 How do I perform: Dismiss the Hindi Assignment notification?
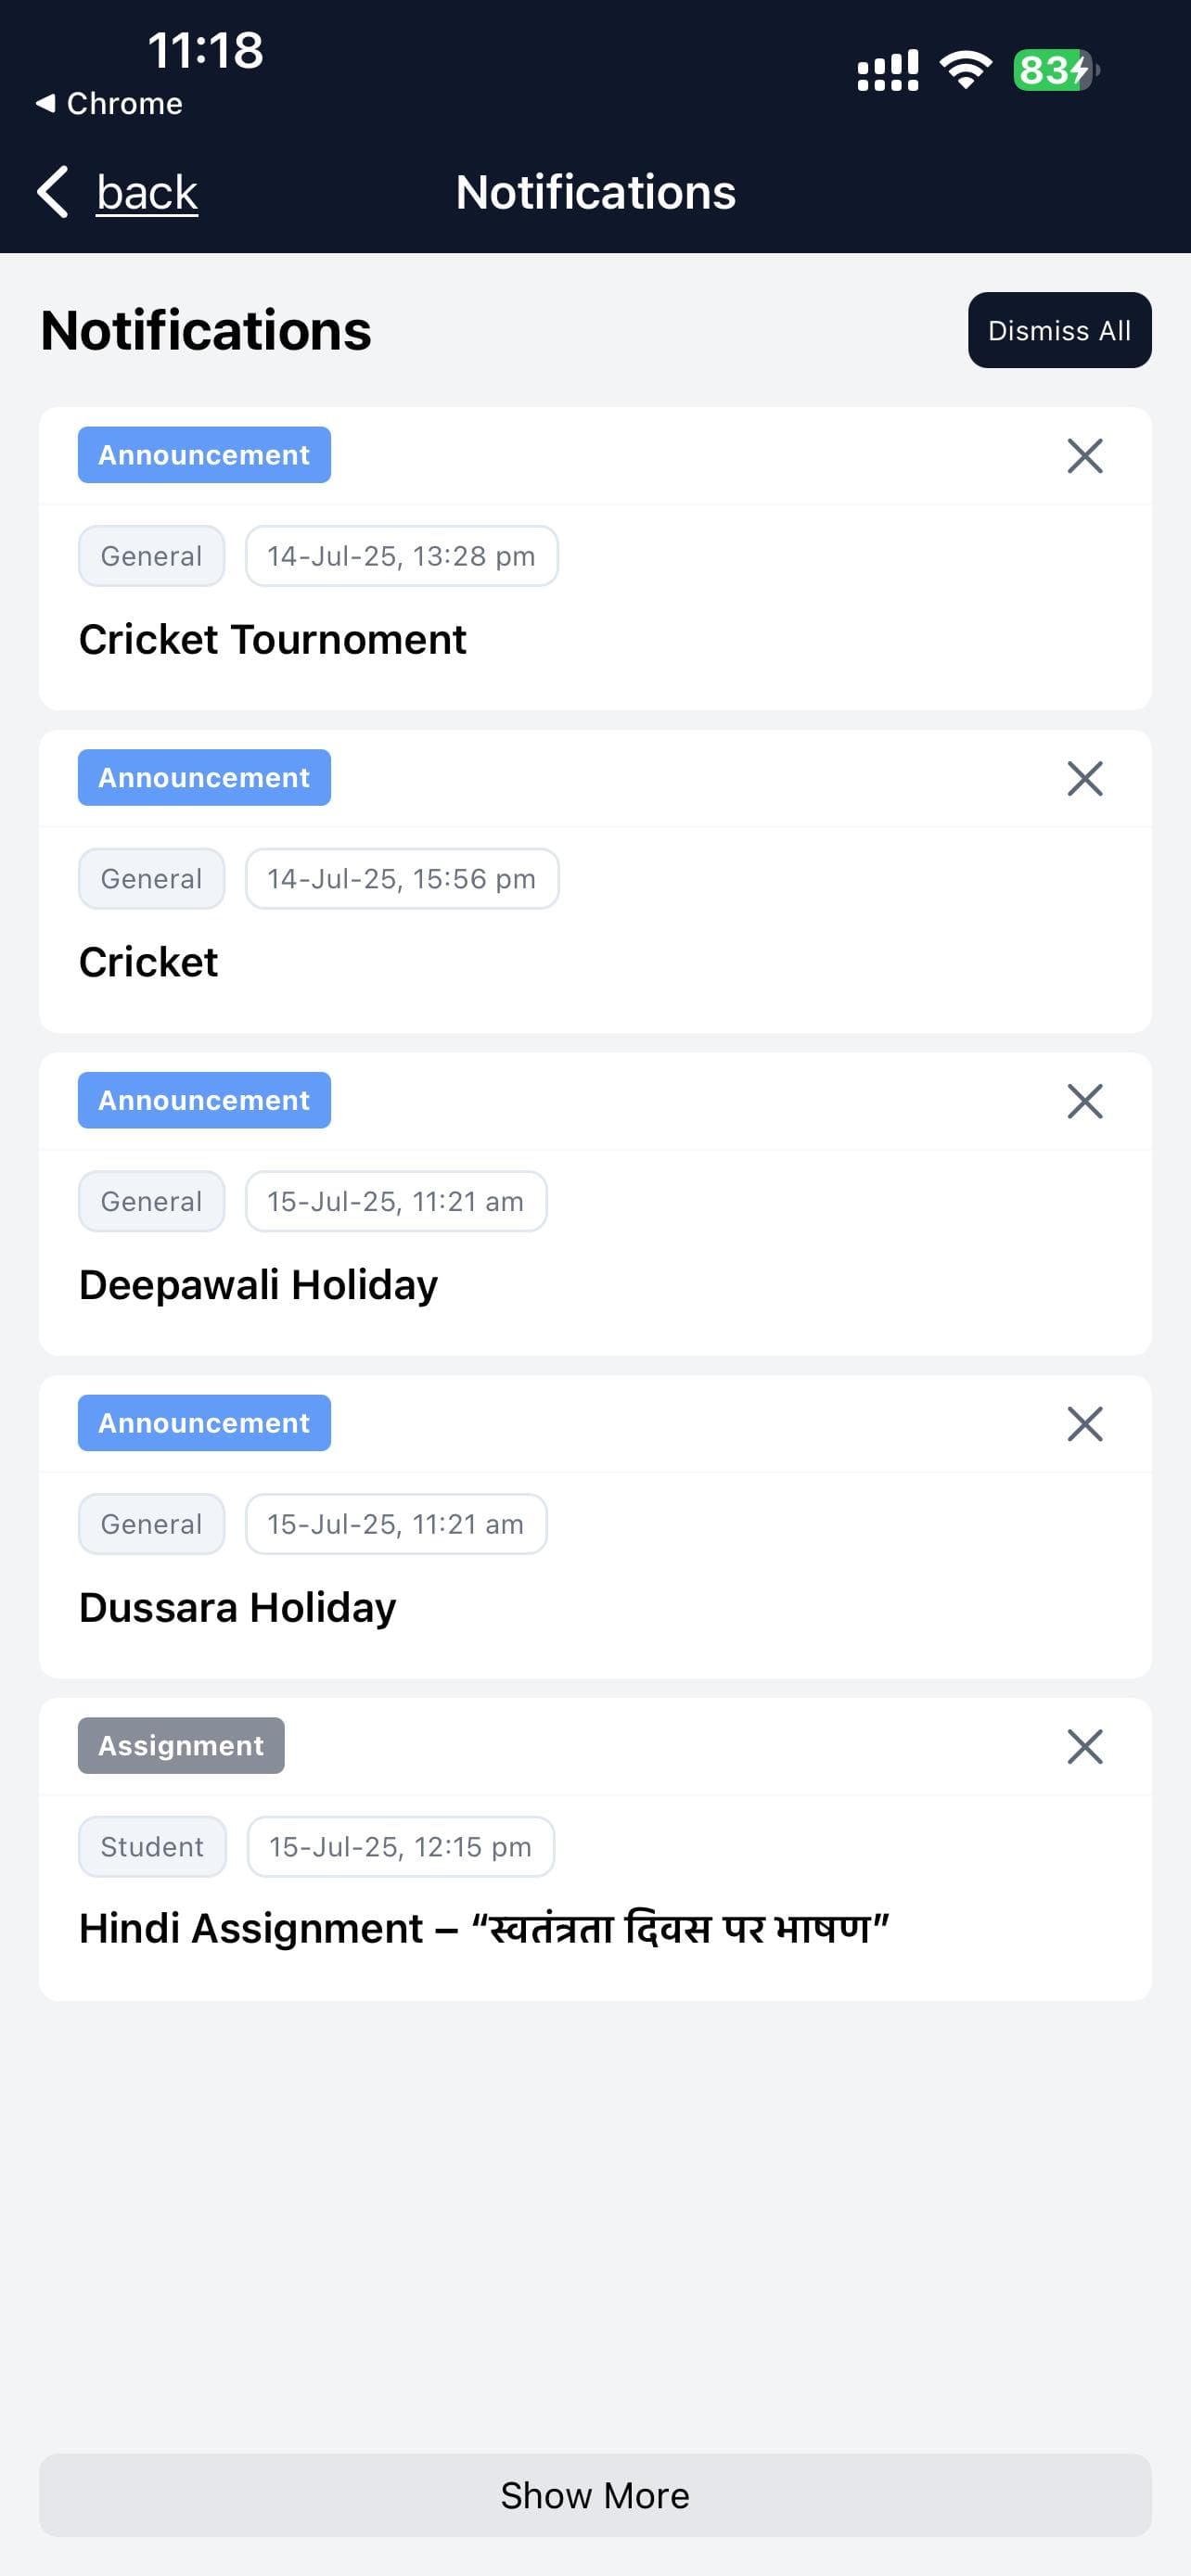coord(1084,1747)
